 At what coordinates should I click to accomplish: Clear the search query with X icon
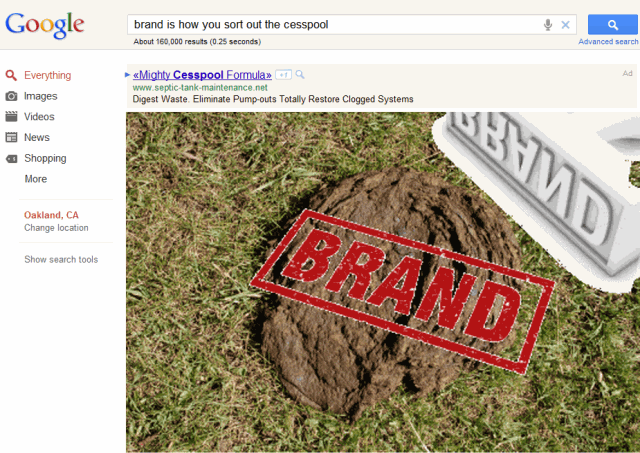[x=565, y=25]
